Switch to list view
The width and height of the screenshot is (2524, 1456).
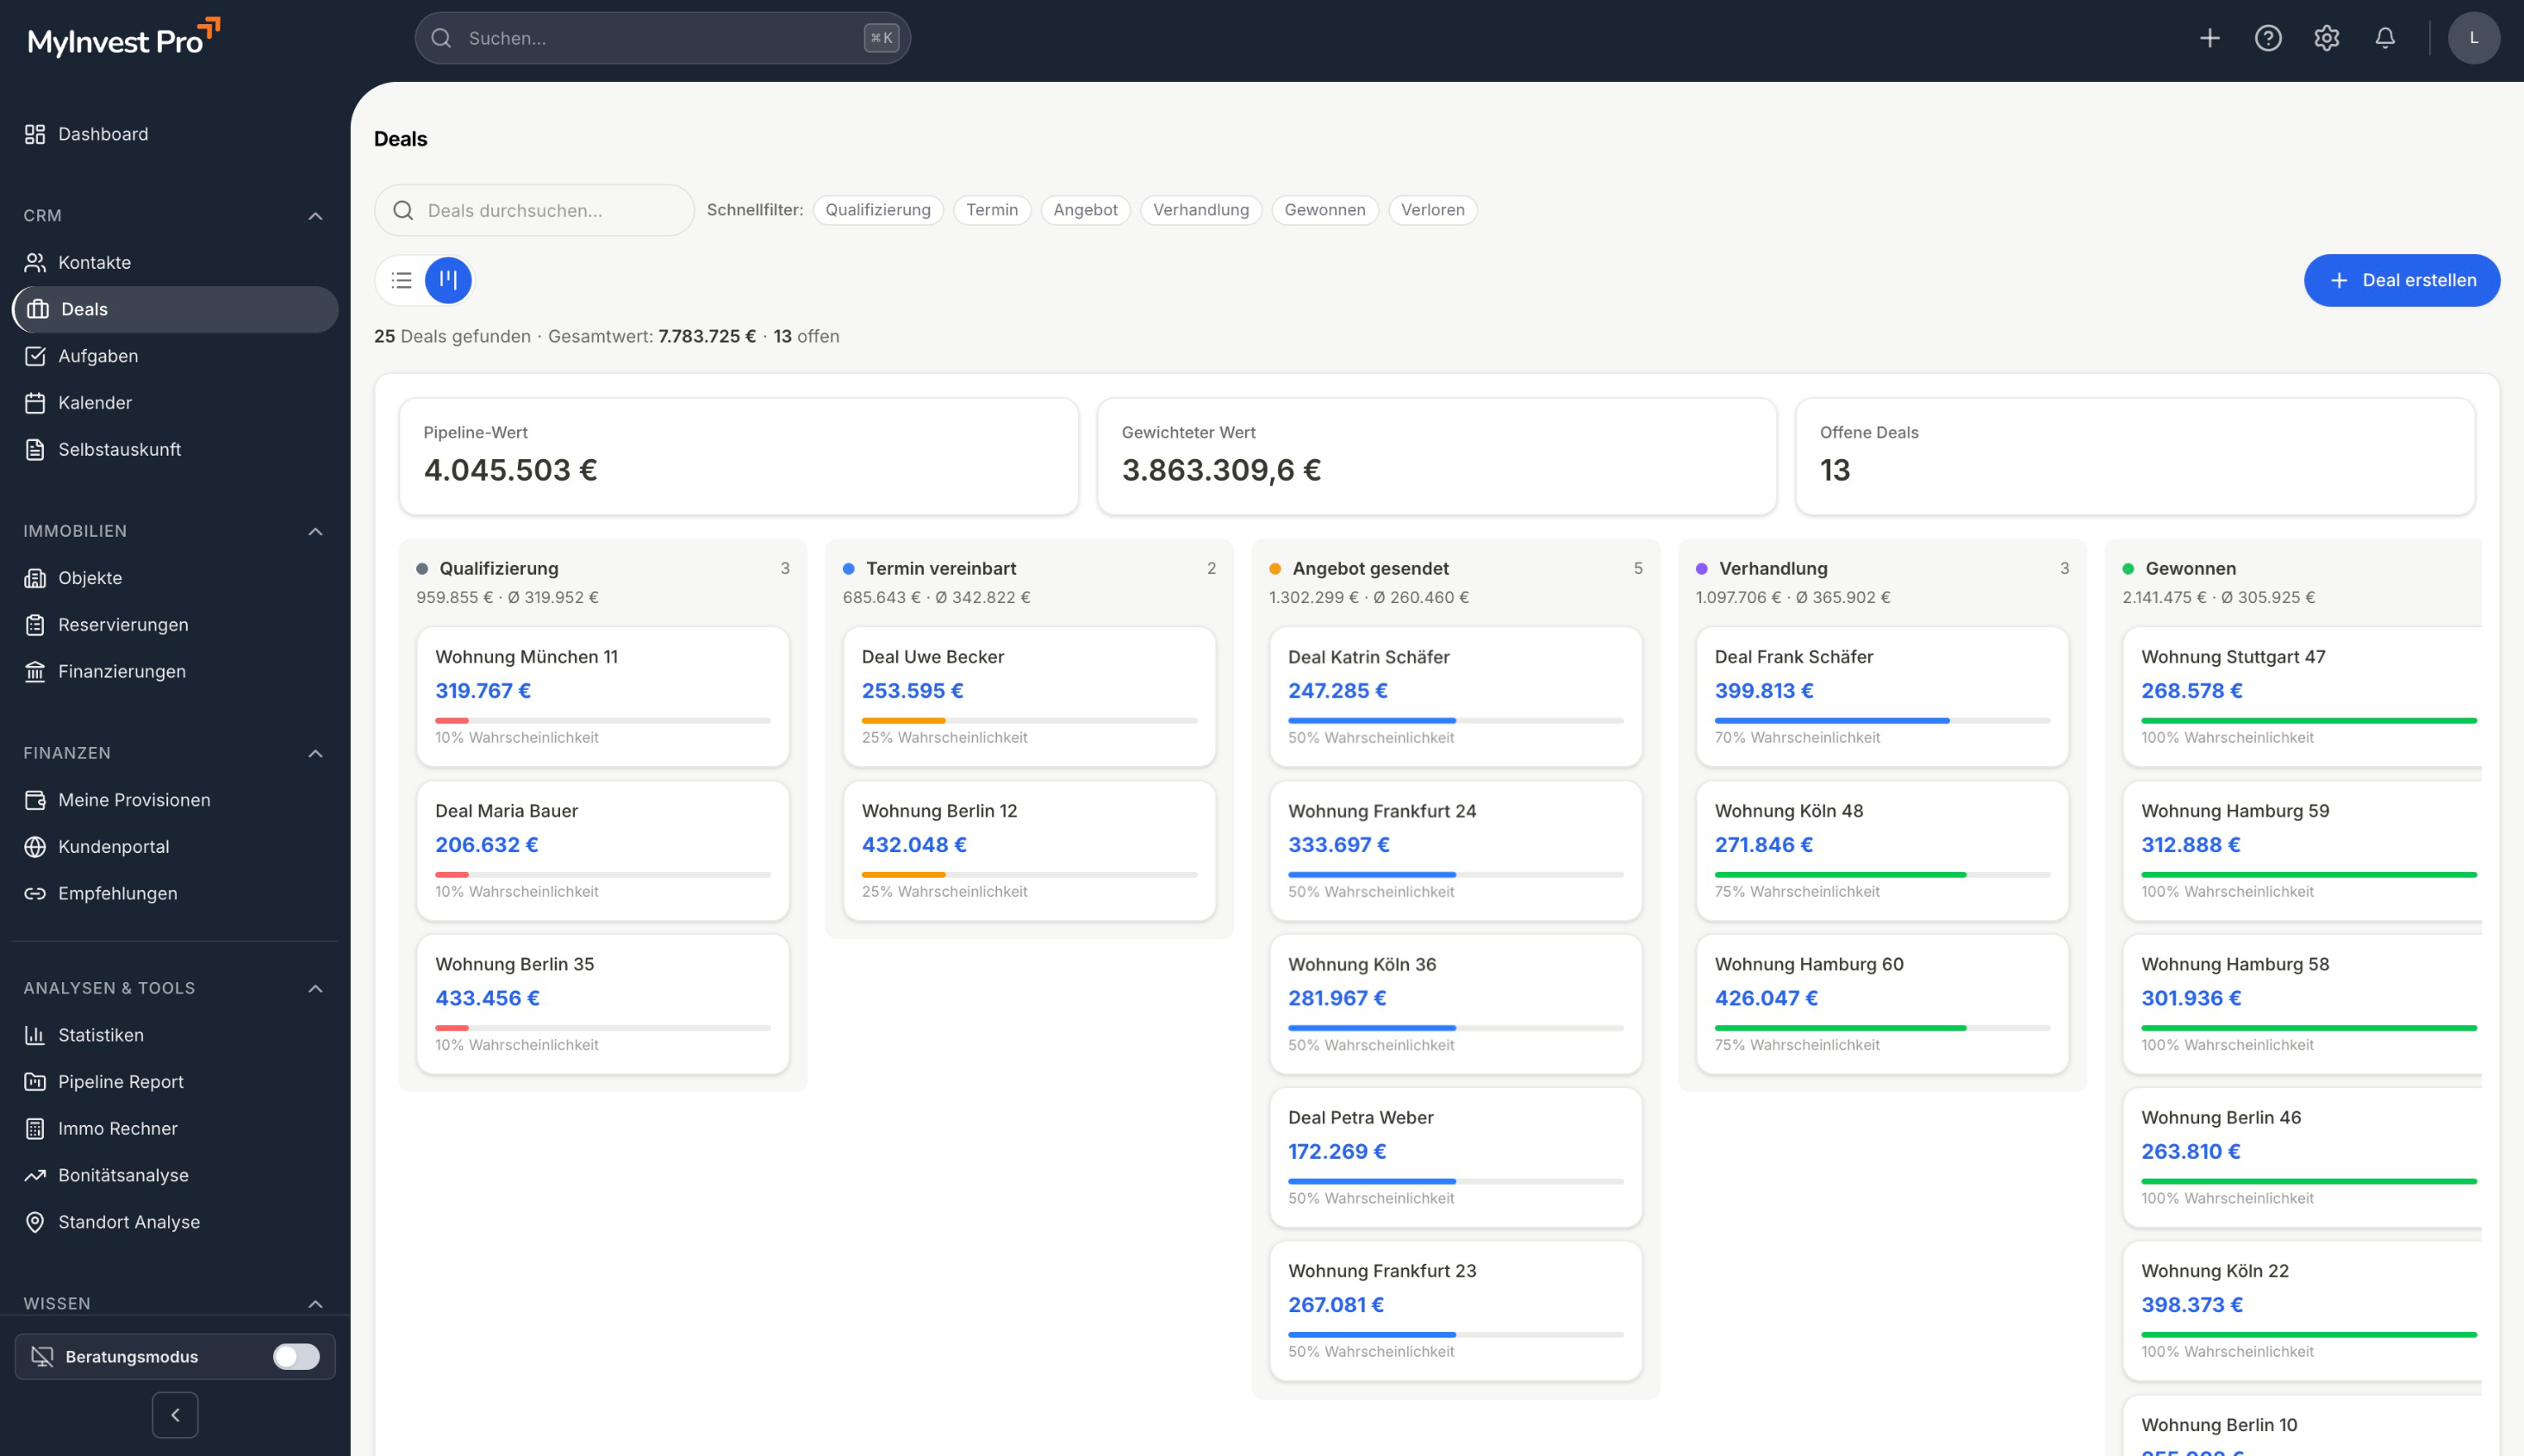402,280
